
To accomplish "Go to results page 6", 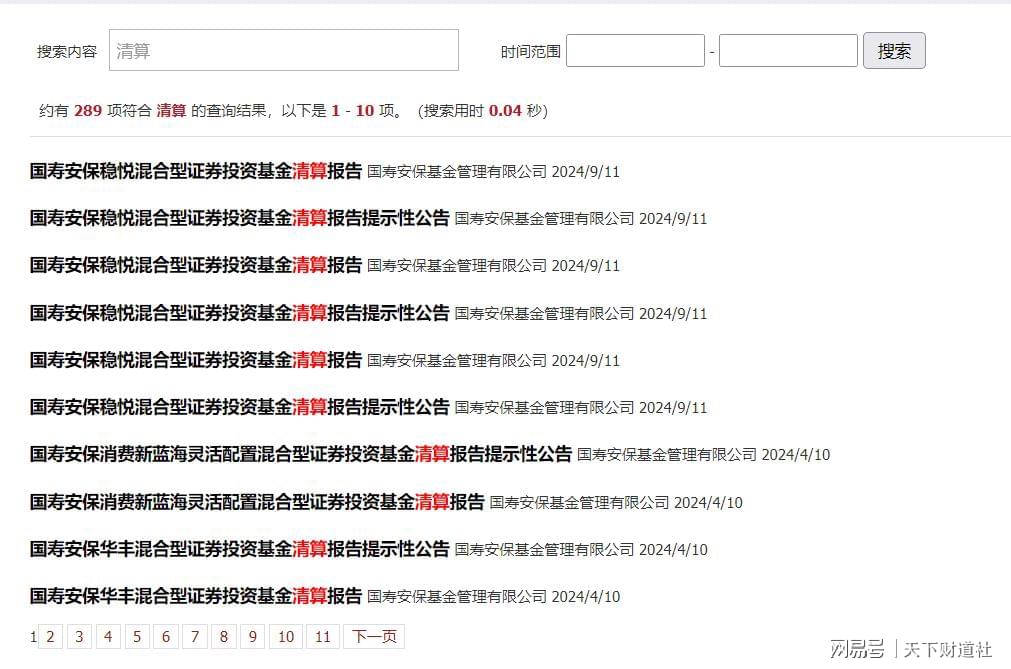I will pyautogui.click(x=166, y=637).
